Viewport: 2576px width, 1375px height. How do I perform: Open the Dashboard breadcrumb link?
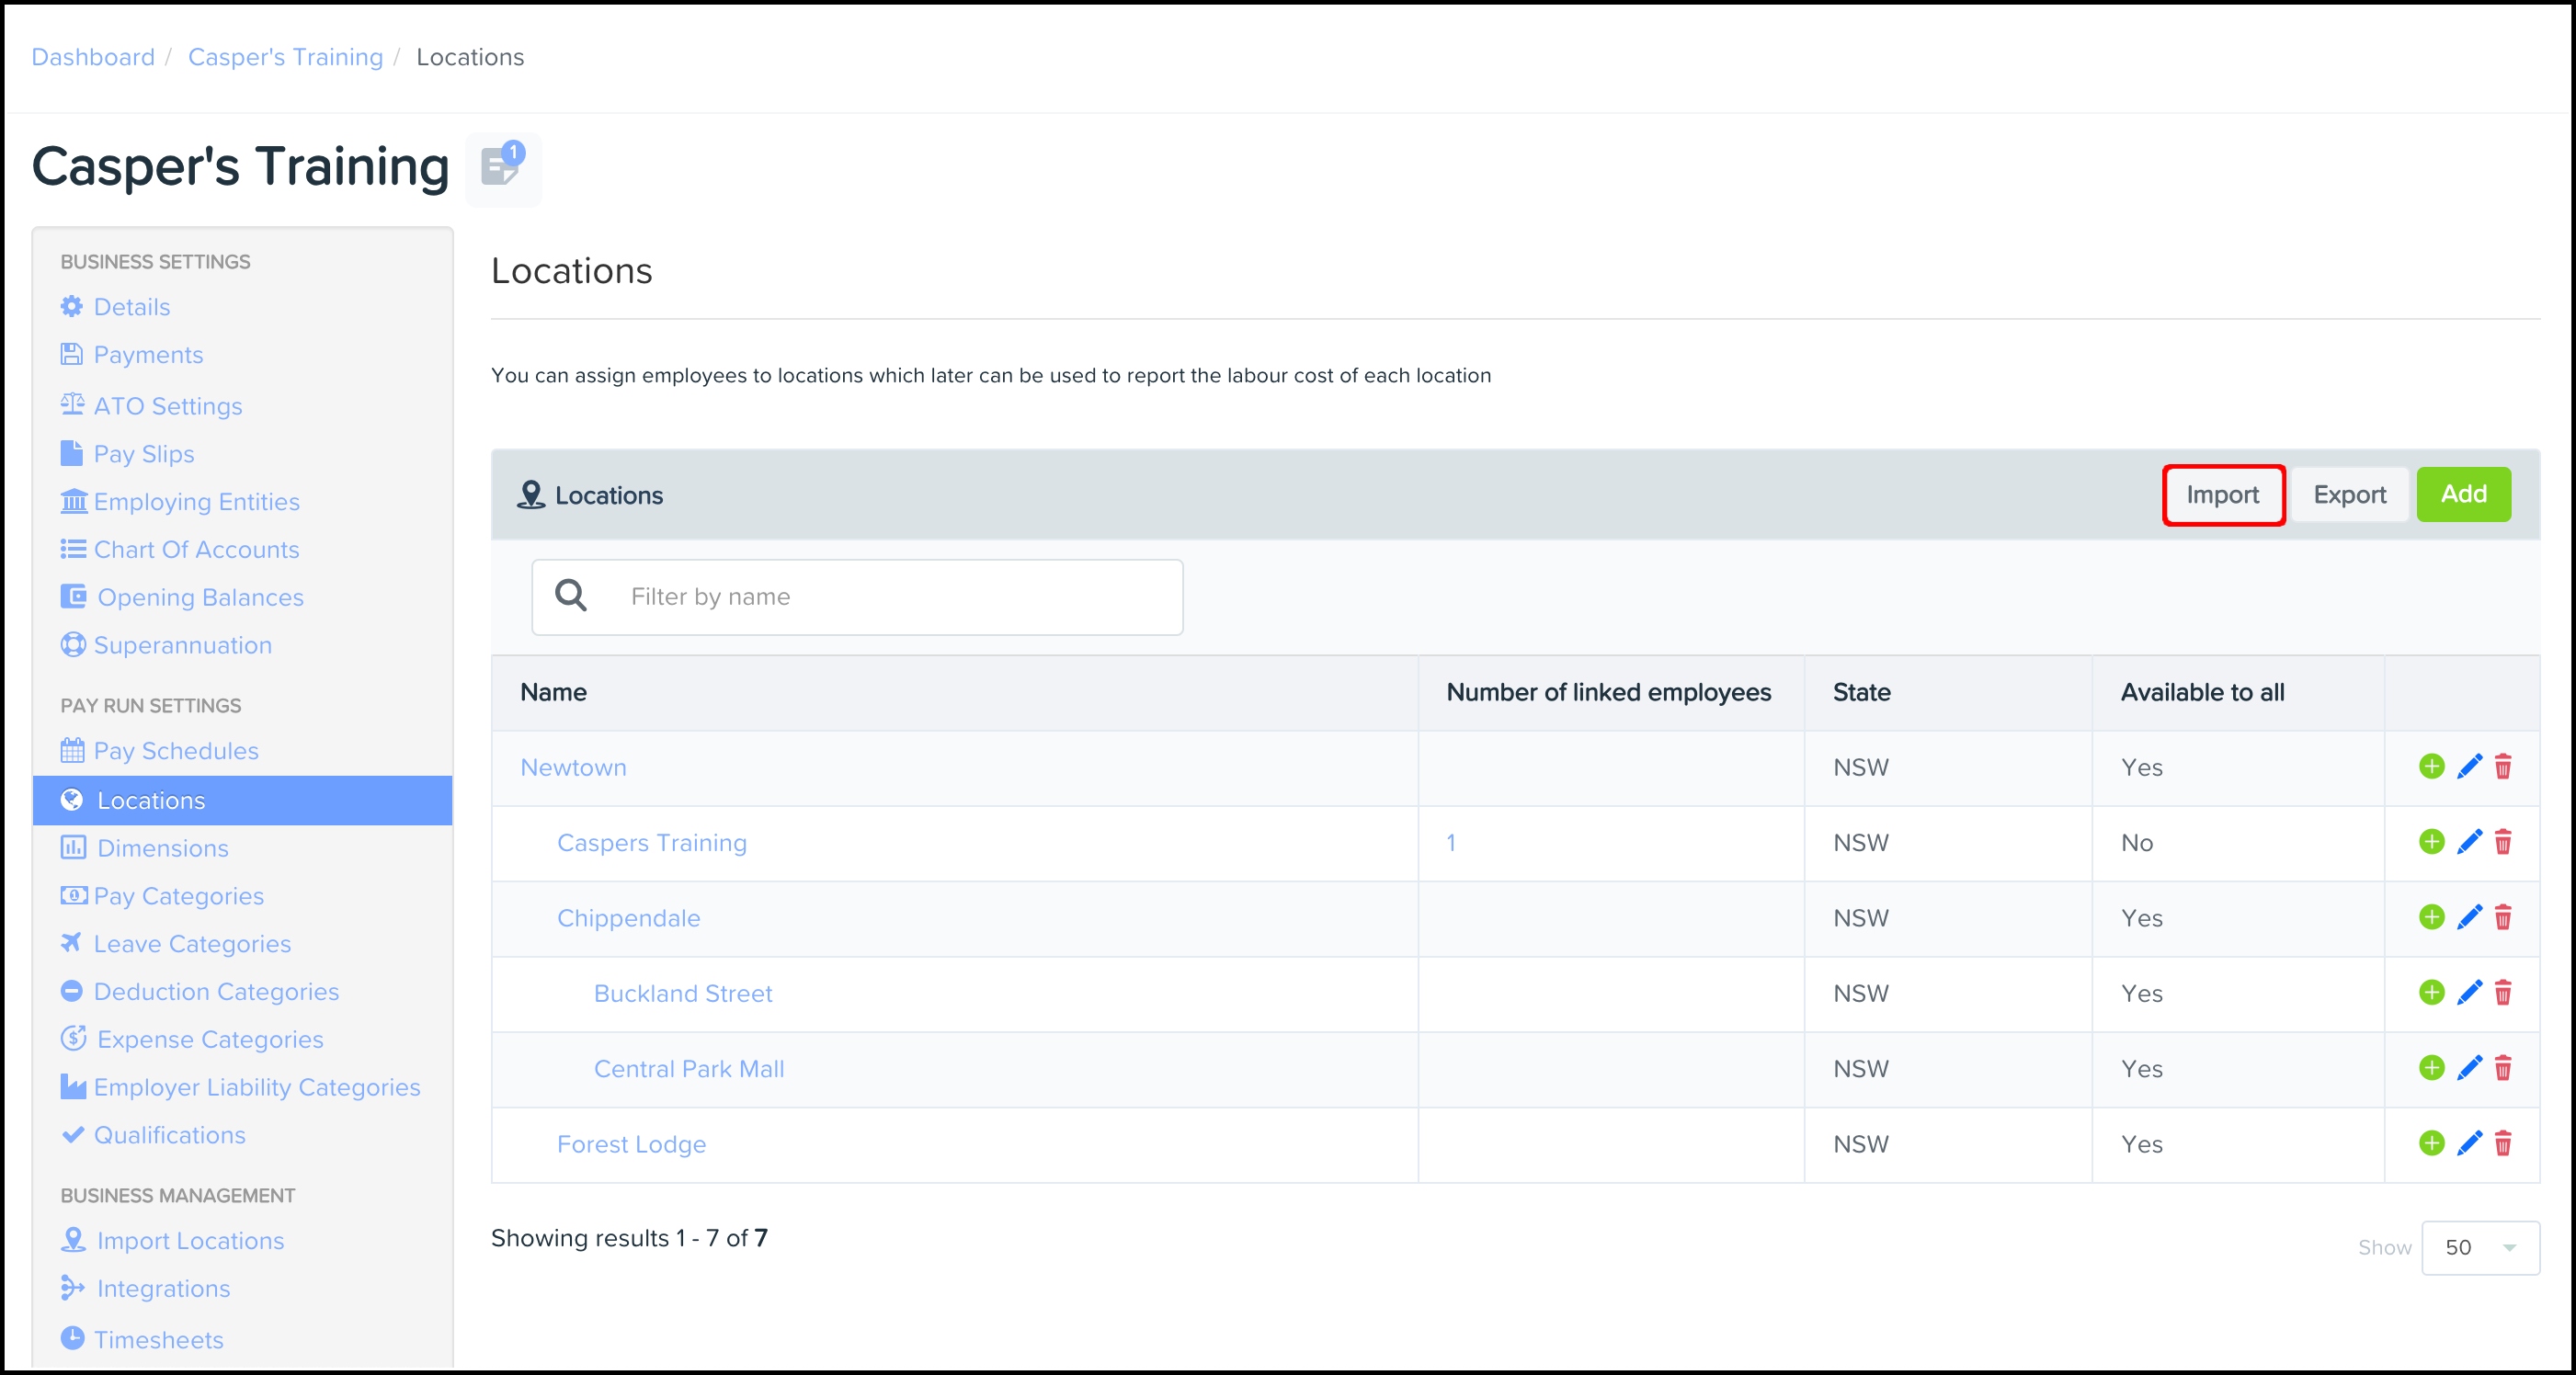pyautogui.click(x=93, y=57)
